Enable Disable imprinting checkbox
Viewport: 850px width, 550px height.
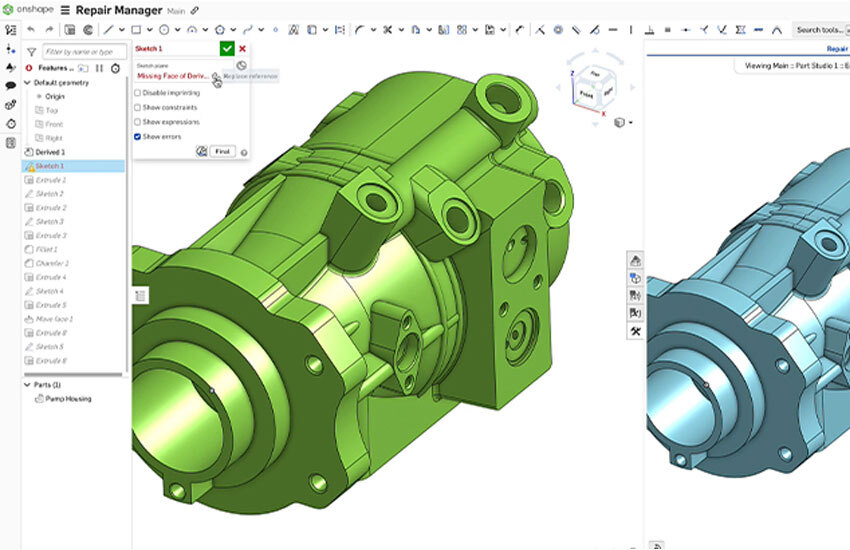[138, 93]
